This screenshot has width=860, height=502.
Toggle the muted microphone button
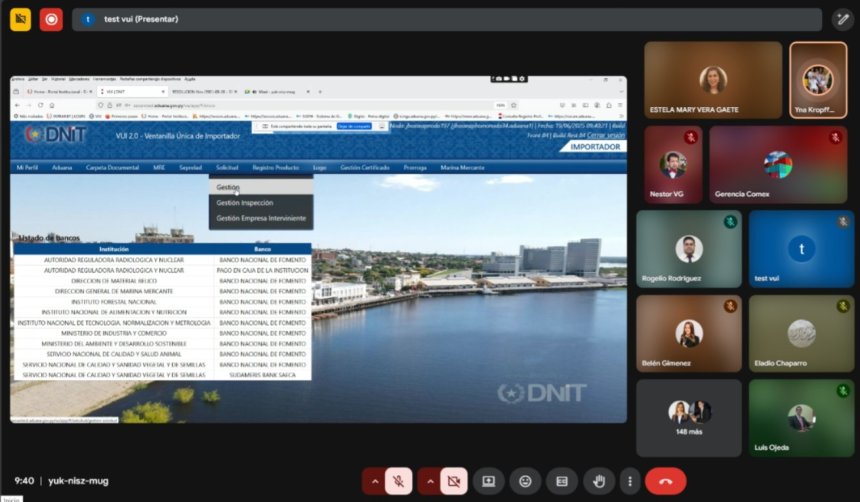pos(398,481)
